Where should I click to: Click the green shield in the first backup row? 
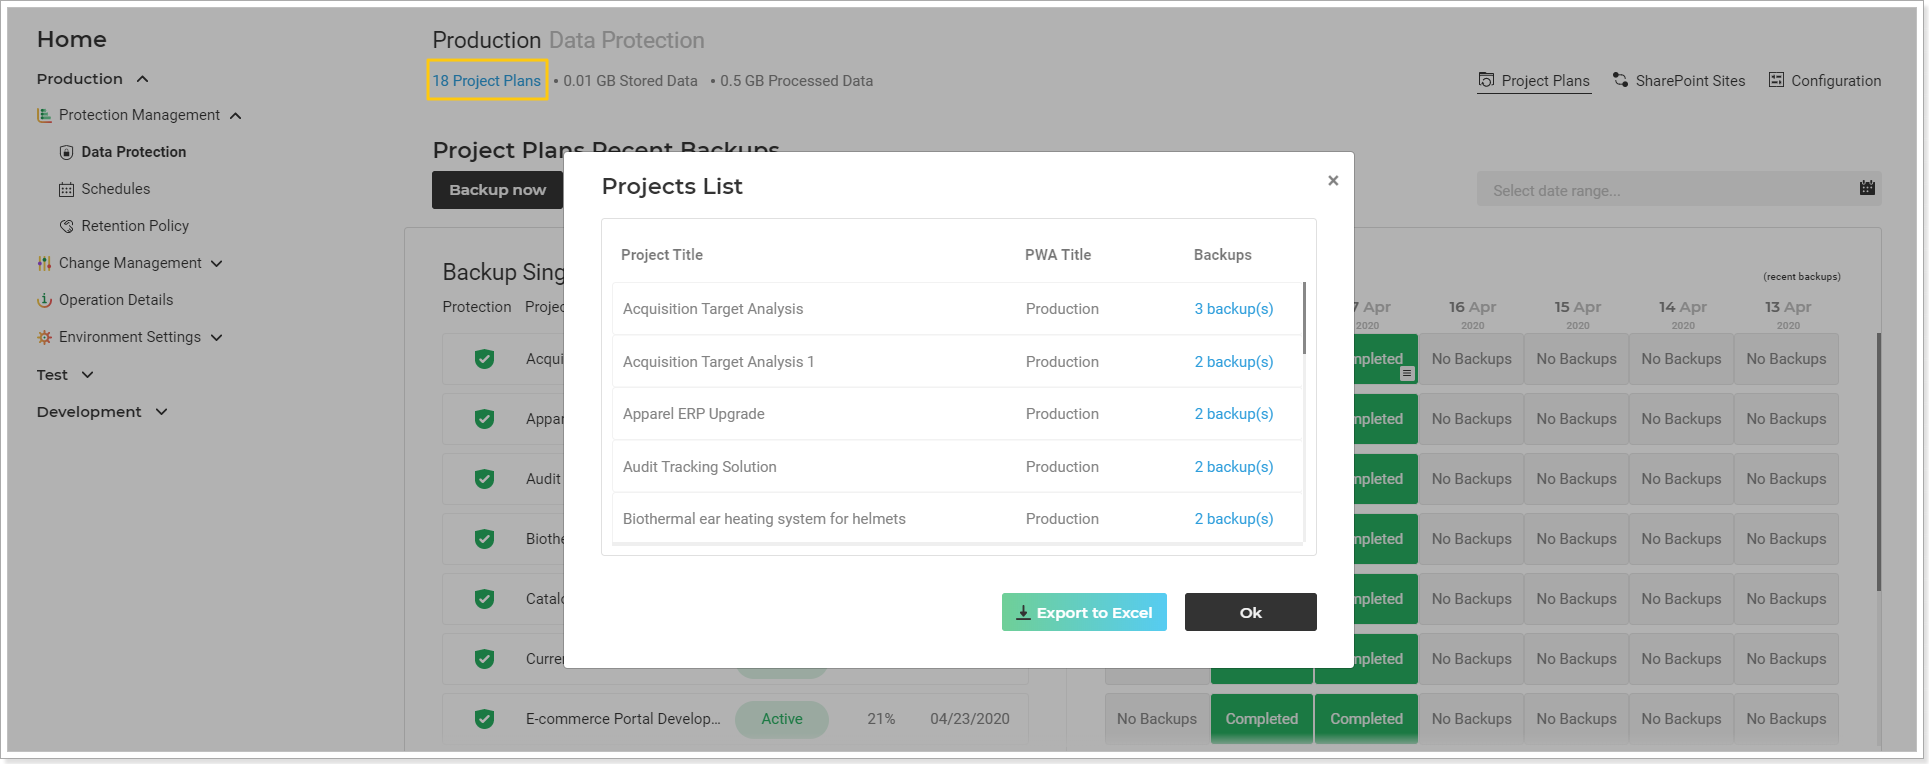484,358
